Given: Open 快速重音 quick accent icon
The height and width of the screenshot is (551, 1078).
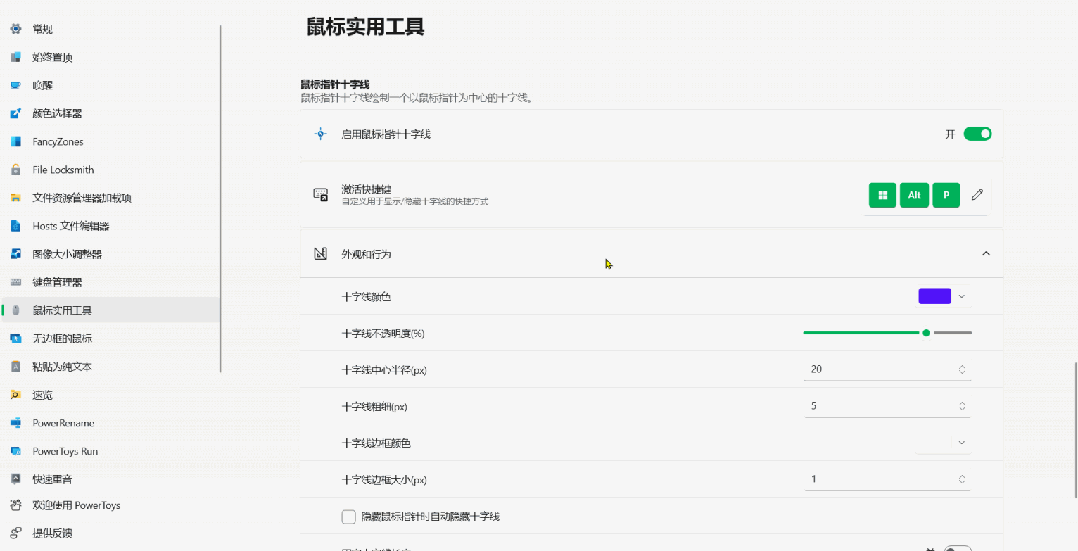Looking at the screenshot, I should pos(16,479).
